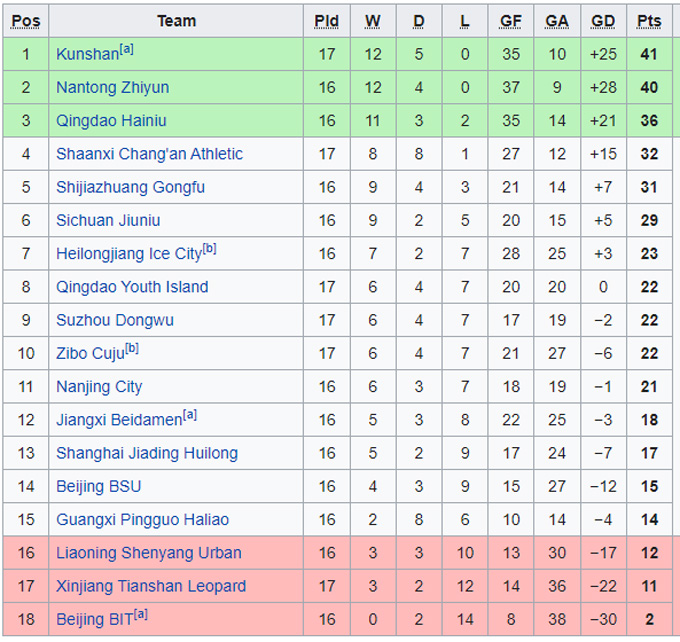The height and width of the screenshot is (642, 680).
Task: Open Xinjiang Tianshan Leopard link
Action: tap(151, 586)
